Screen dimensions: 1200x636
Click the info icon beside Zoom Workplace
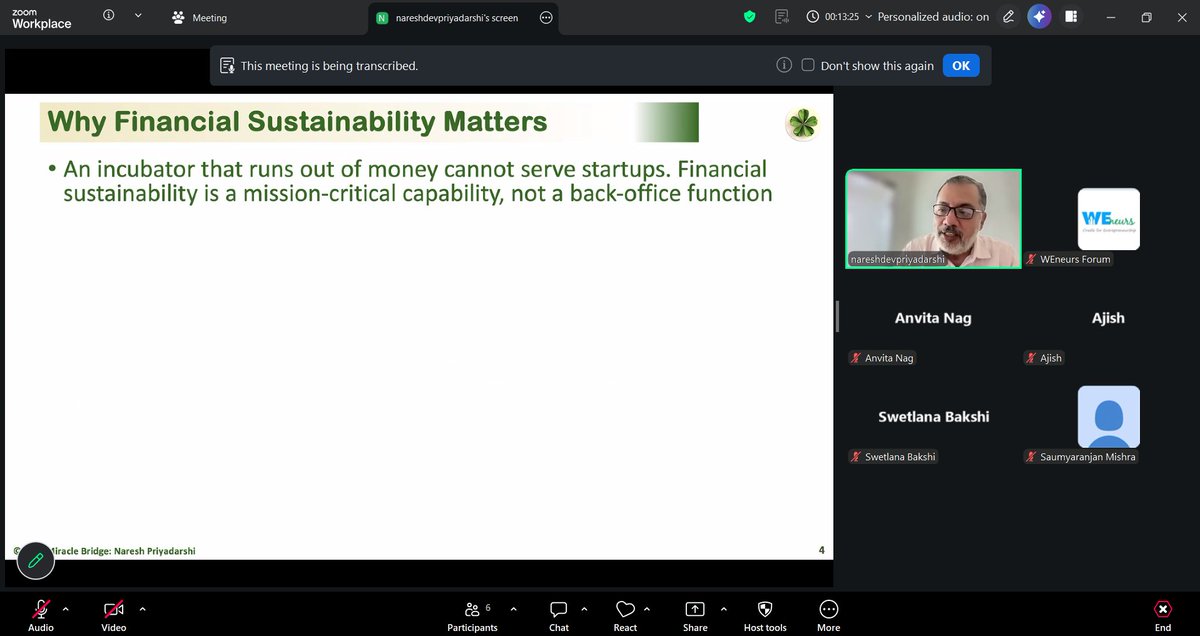[x=108, y=16]
